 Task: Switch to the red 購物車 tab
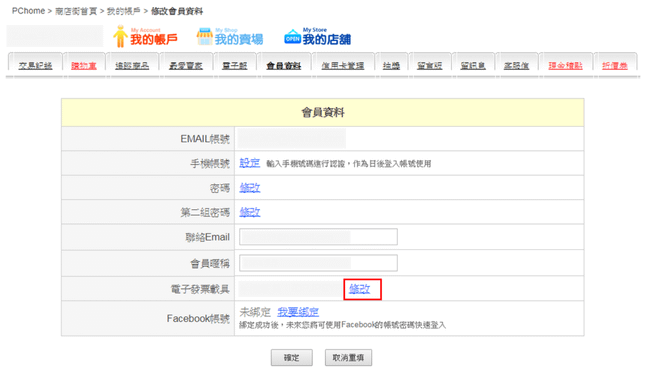(x=84, y=65)
